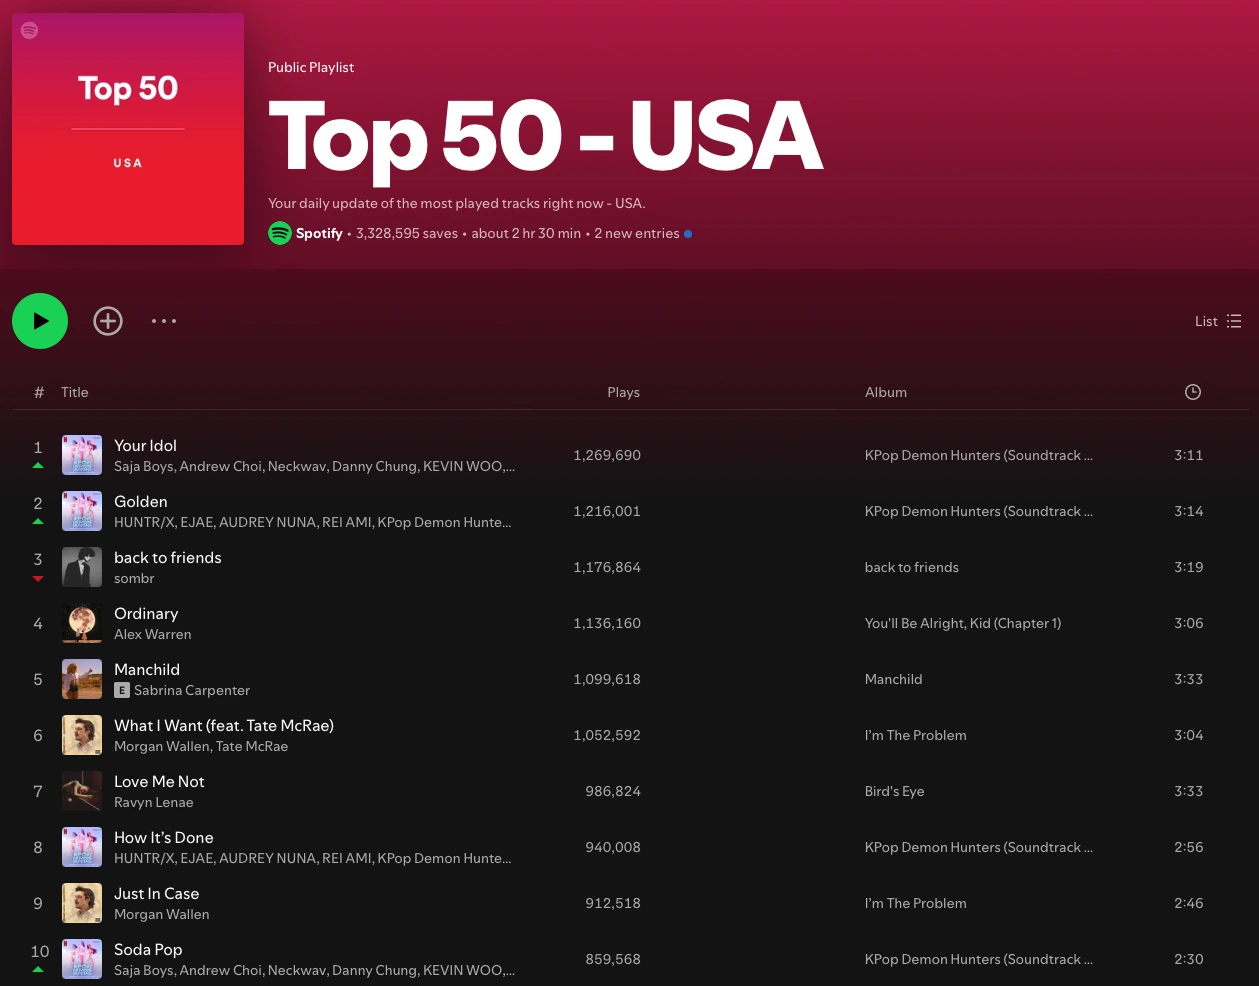Click the green up arrow on Golden
The image size is (1259, 986).
(x=38, y=522)
